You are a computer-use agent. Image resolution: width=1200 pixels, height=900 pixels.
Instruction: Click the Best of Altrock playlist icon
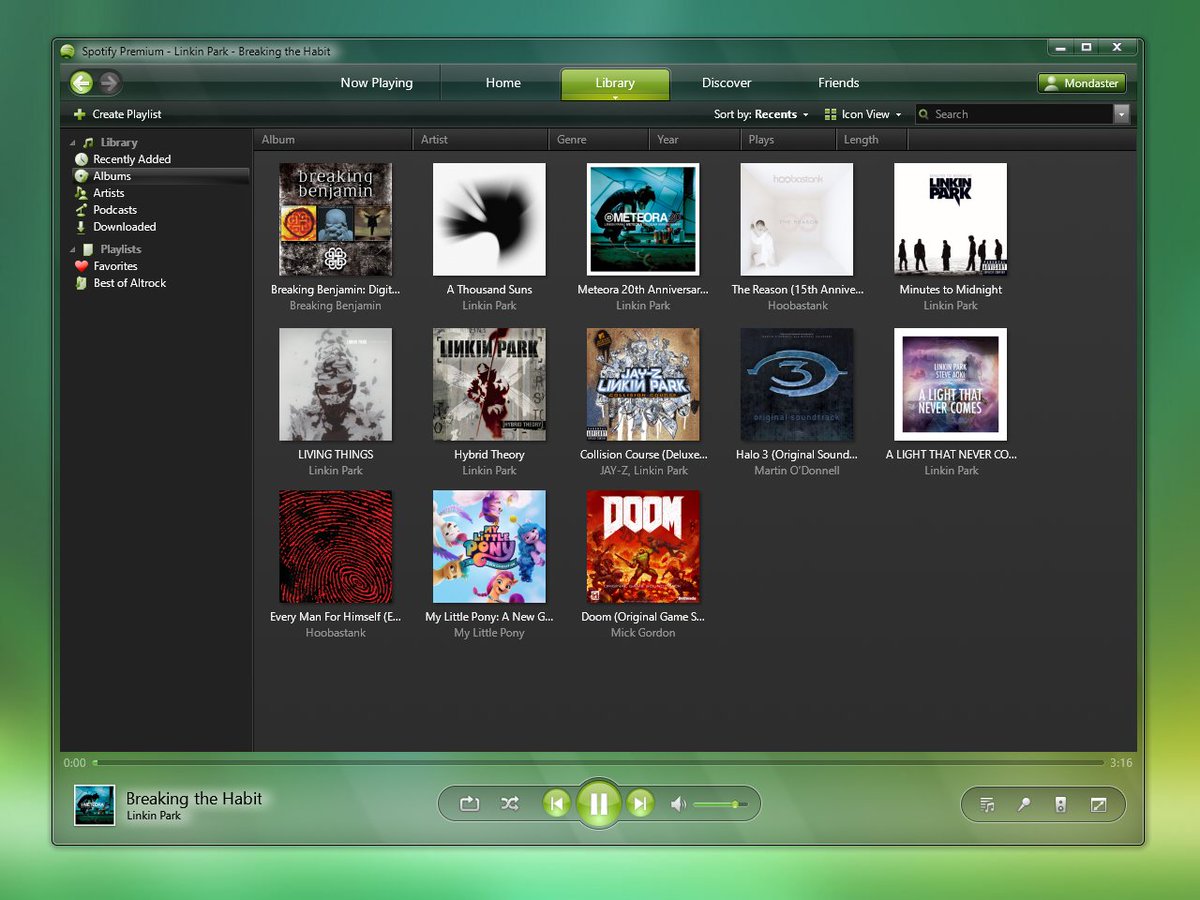click(x=81, y=283)
